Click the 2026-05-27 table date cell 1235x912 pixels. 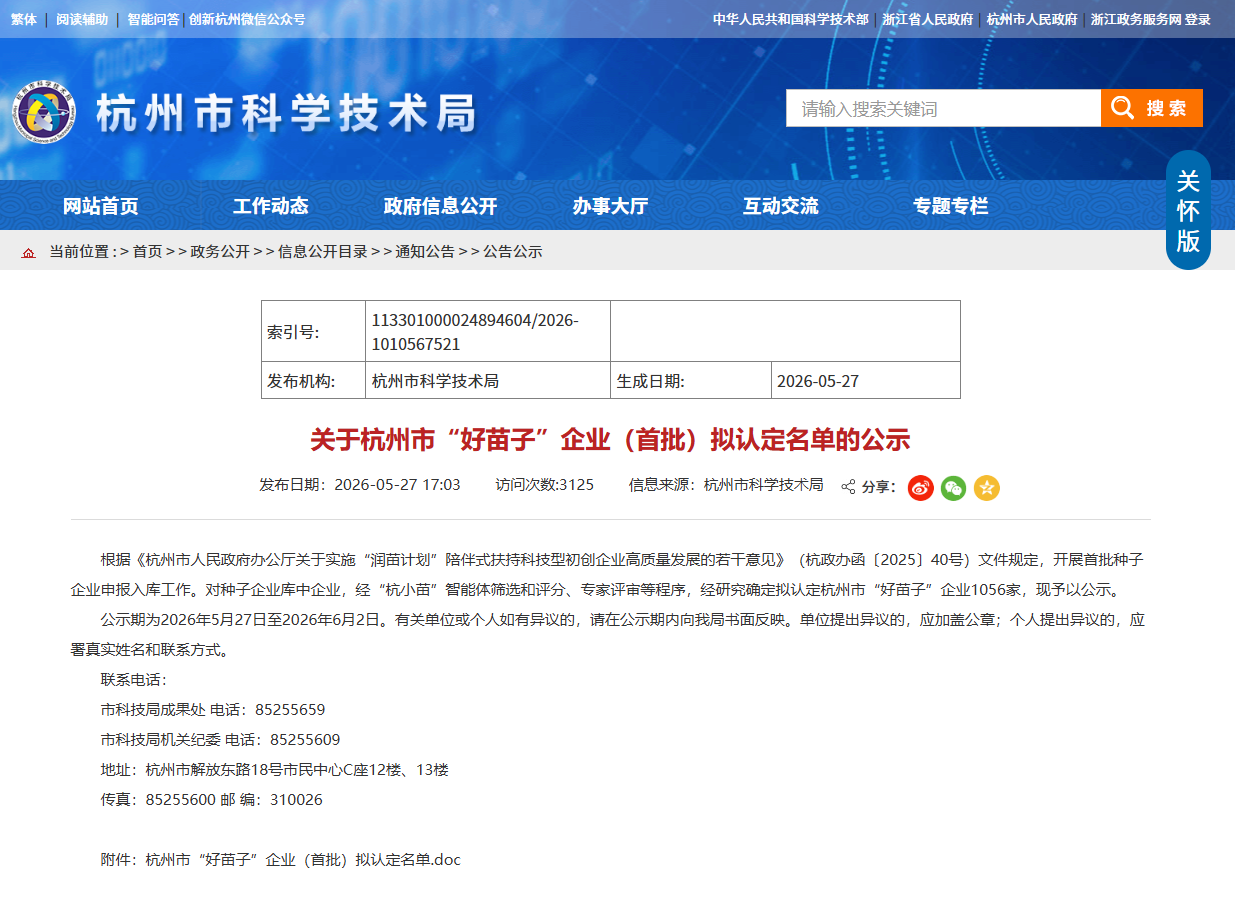[818, 381]
